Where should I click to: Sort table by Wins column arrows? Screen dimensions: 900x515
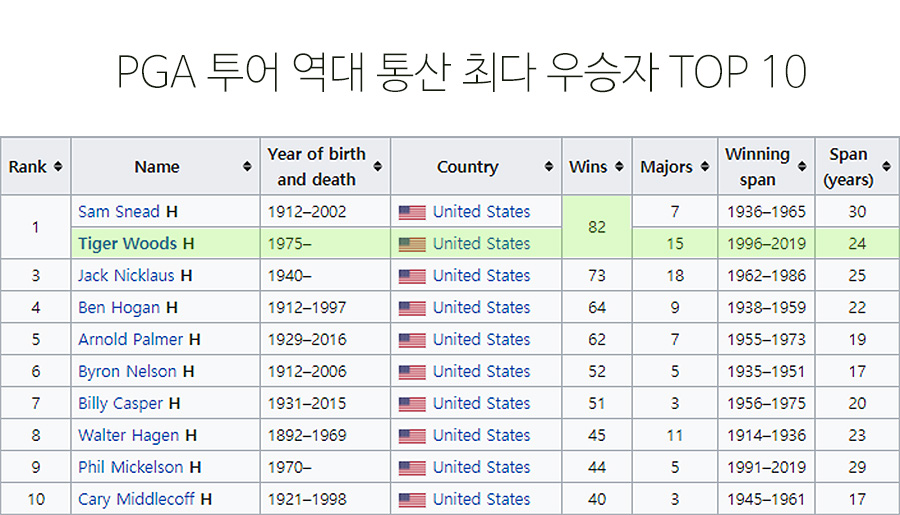[x=619, y=166]
